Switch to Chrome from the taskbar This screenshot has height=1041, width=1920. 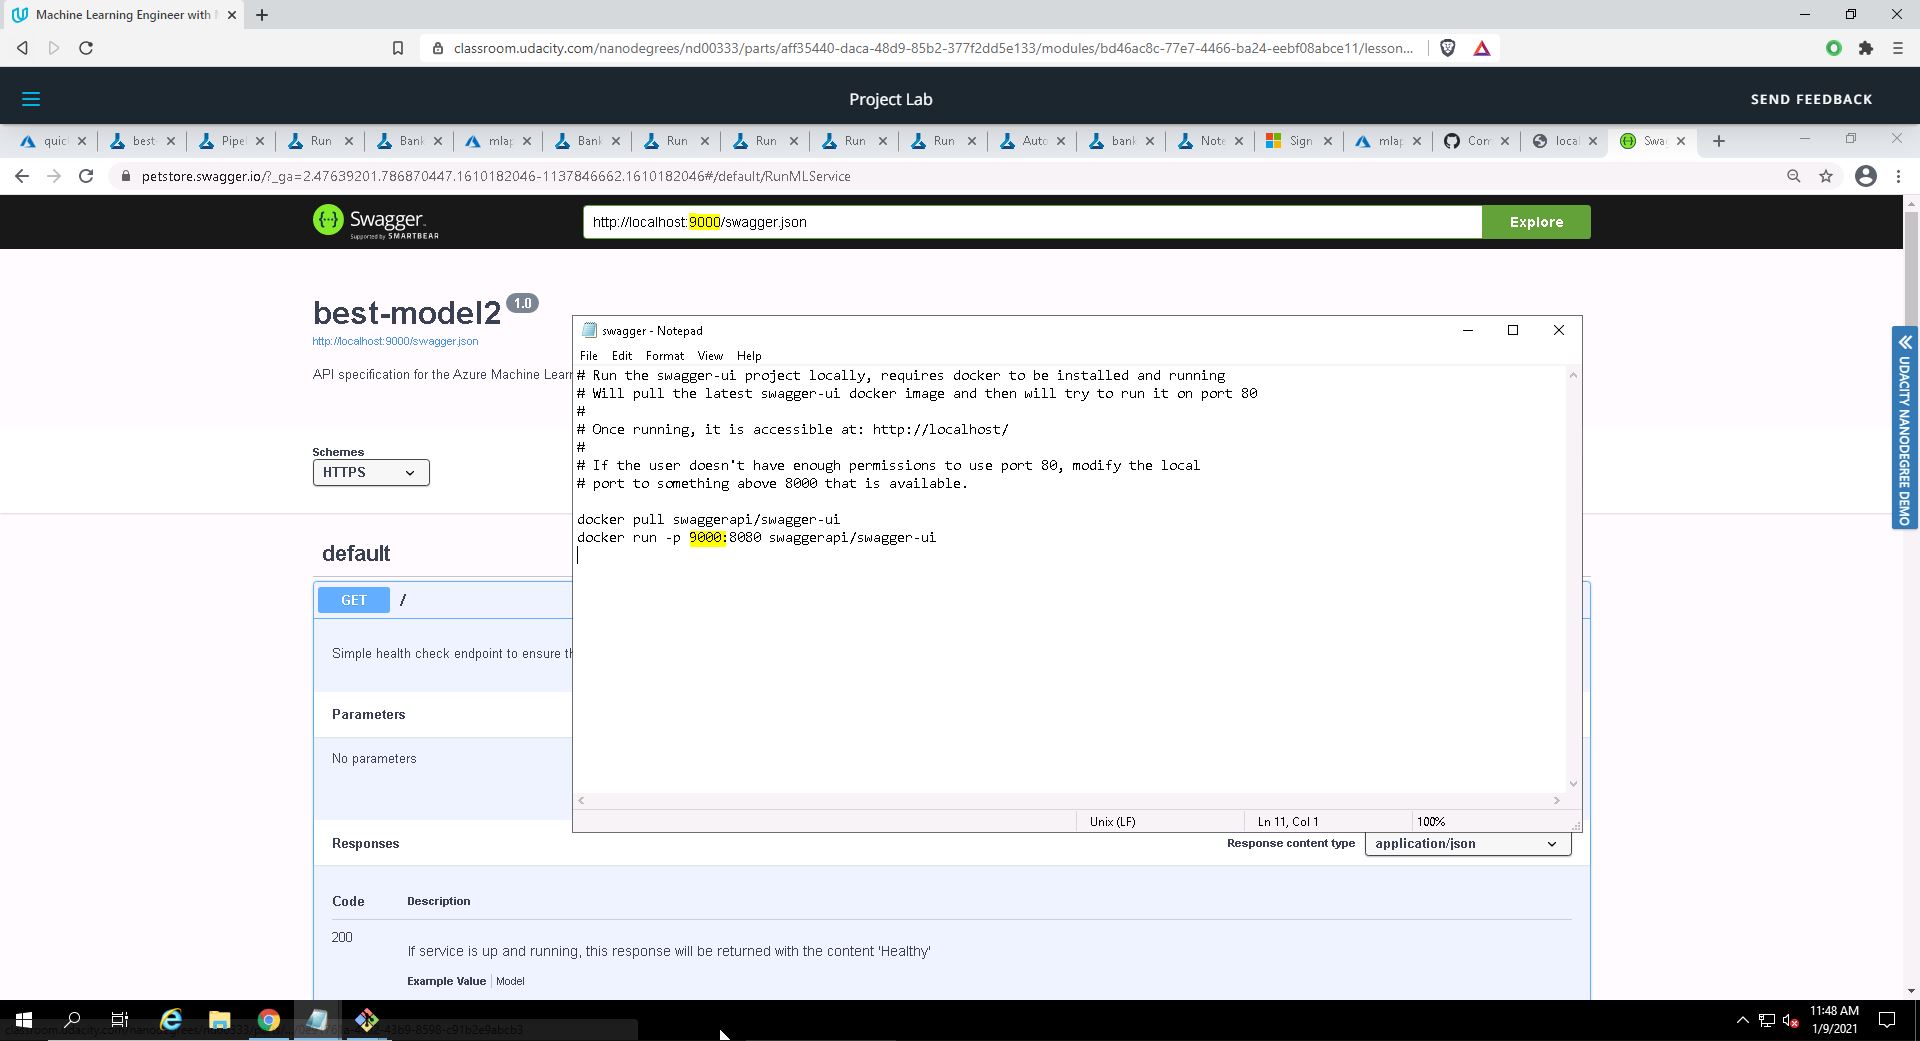pyautogui.click(x=269, y=1020)
